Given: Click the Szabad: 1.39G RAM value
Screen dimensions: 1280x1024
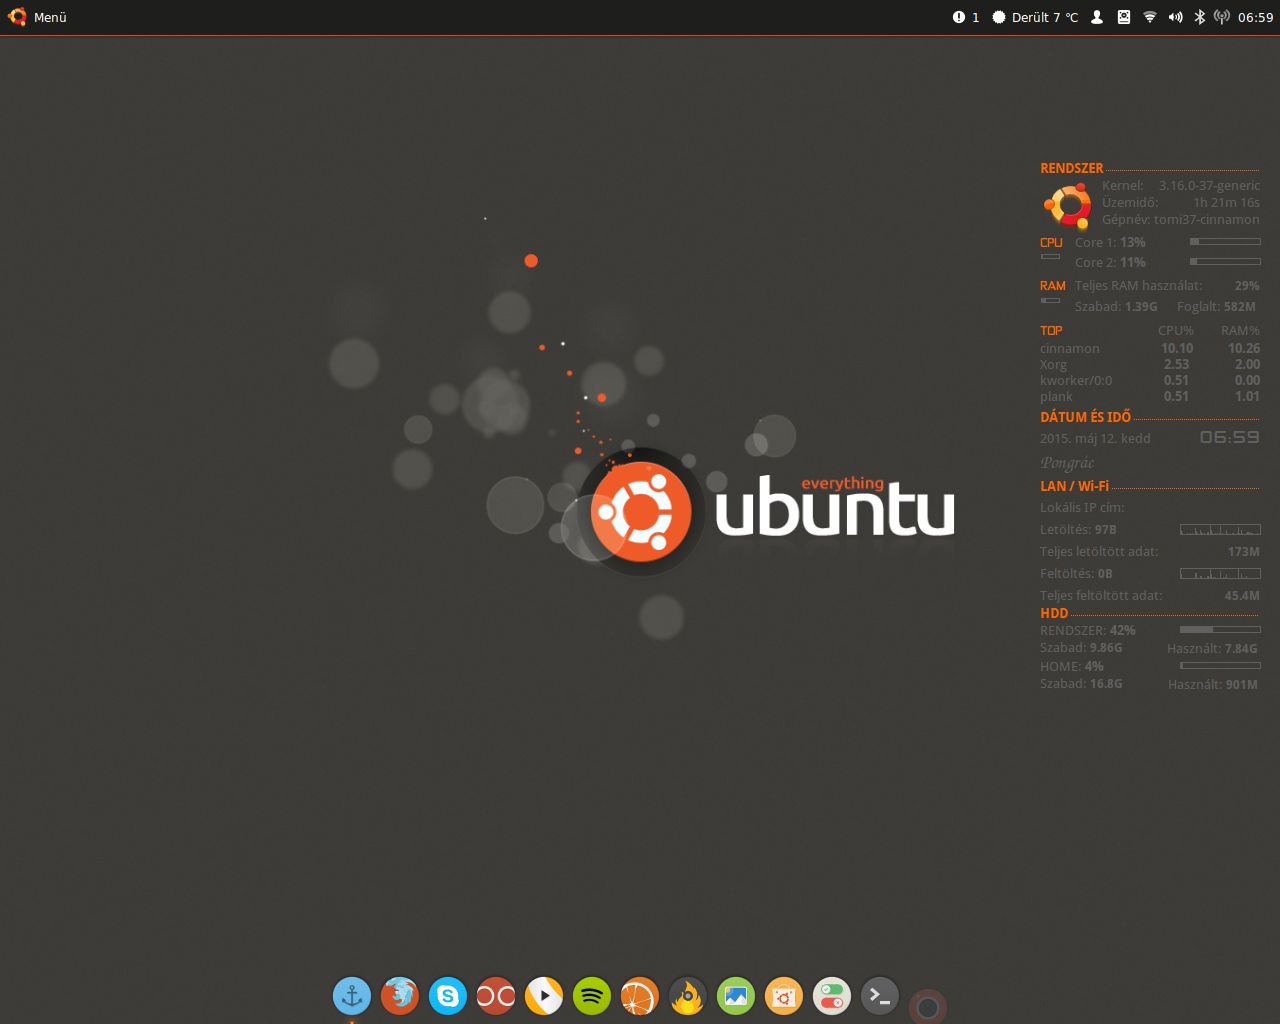Looking at the screenshot, I should click(1116, 306).
